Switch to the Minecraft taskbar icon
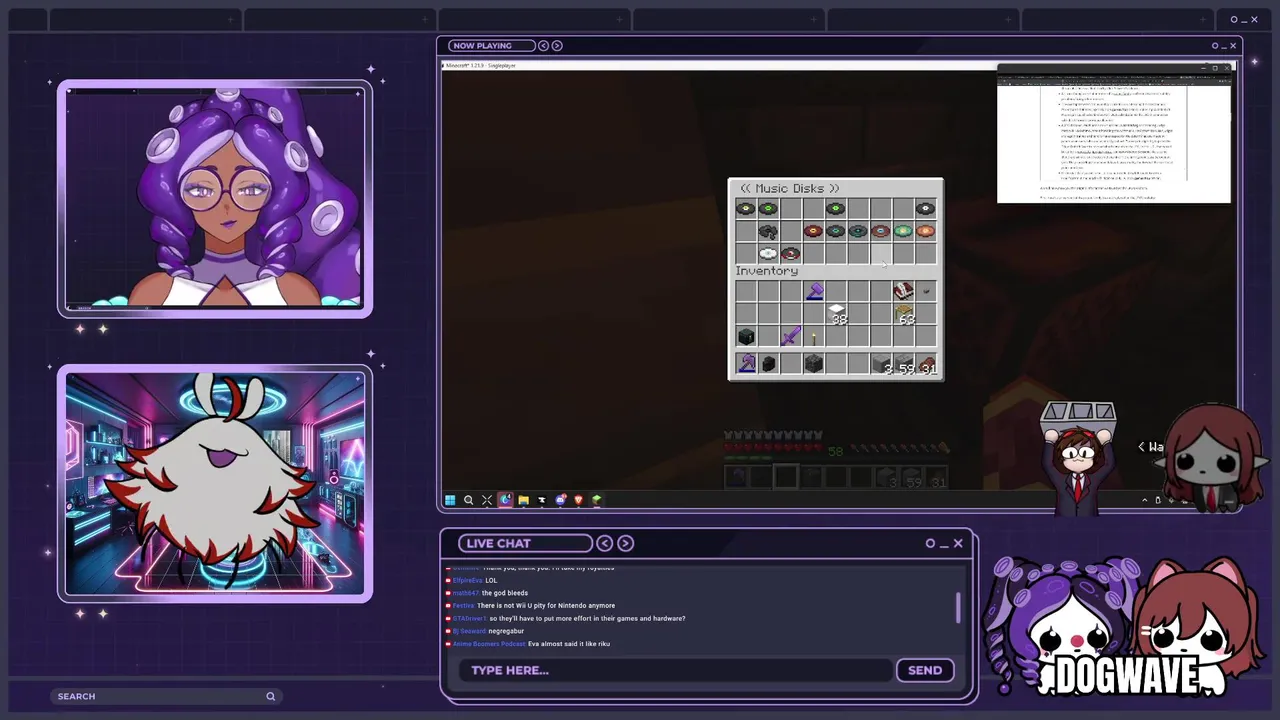Image resolution: width=1280 pixels, height=720 pixels. coord(597,500)
